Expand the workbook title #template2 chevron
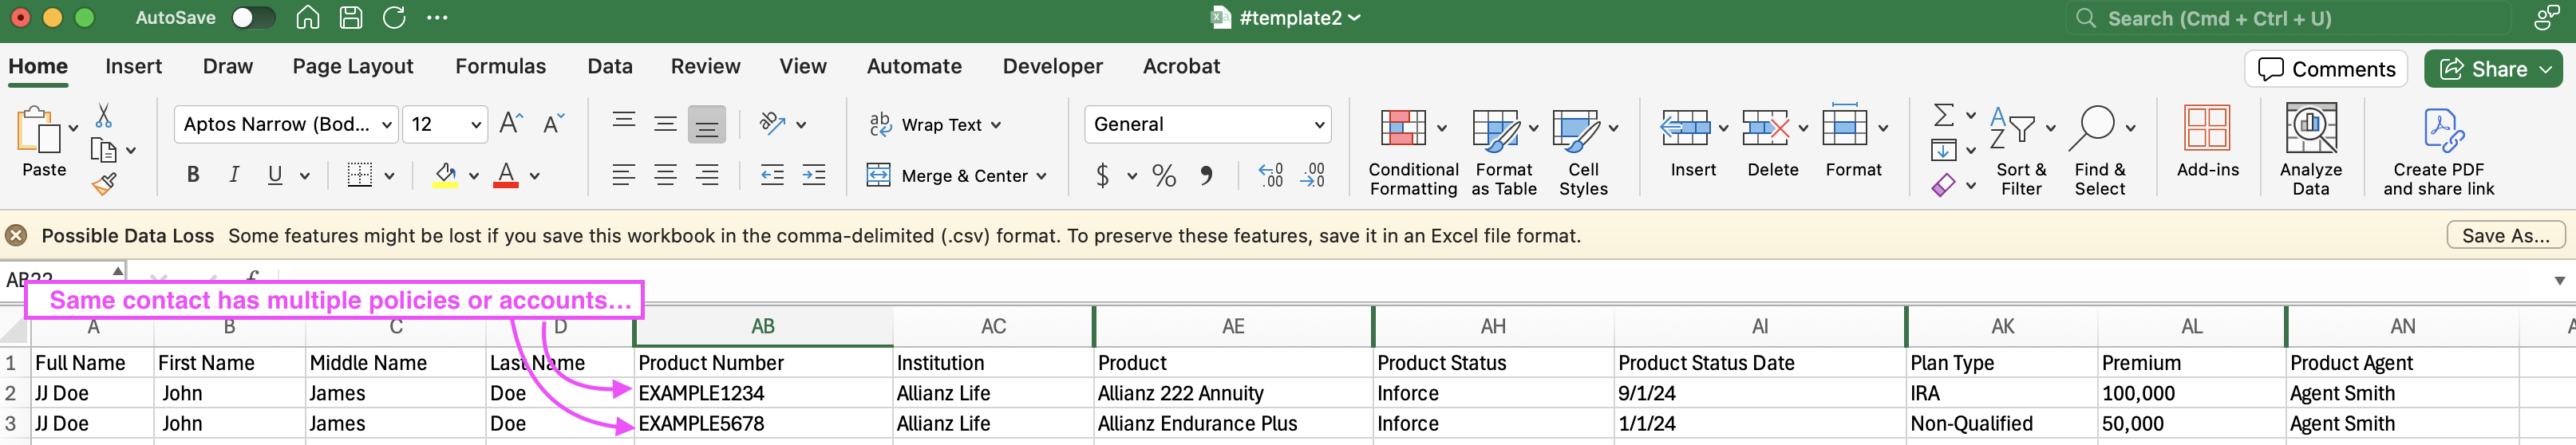 point(1354,18)
